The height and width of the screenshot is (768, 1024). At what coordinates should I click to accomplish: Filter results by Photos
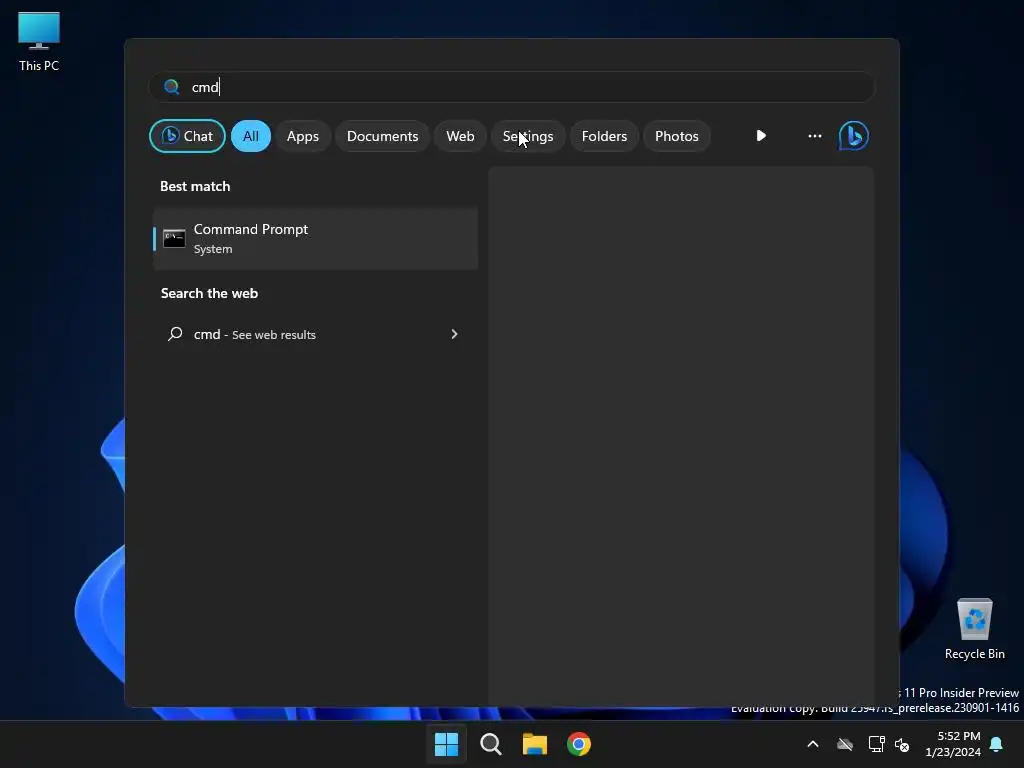tap(677, 136)
